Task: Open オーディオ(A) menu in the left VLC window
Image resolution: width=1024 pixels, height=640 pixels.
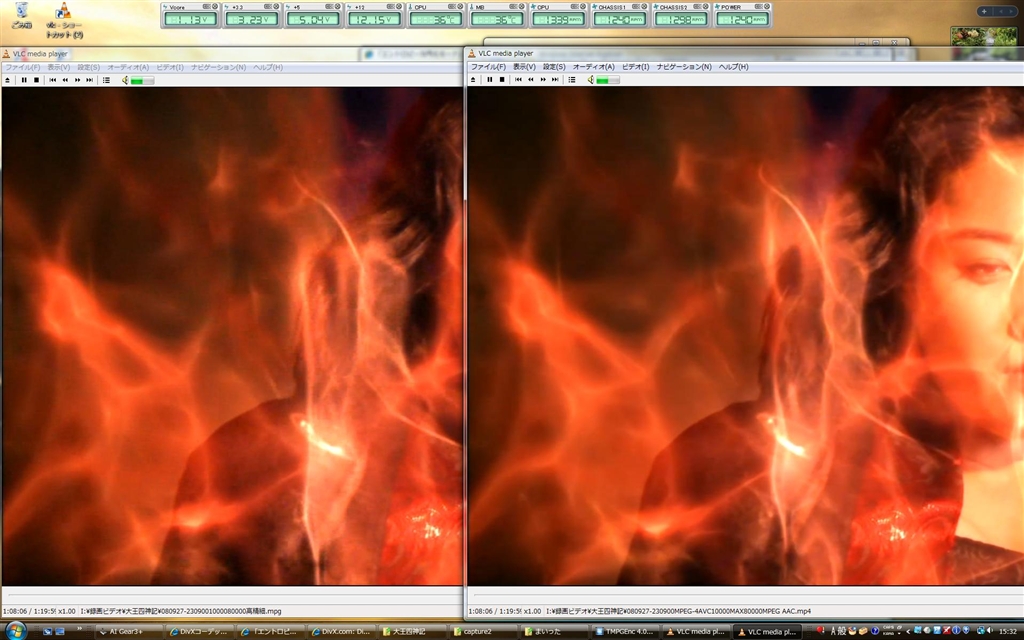Action: tap(128, 67)
